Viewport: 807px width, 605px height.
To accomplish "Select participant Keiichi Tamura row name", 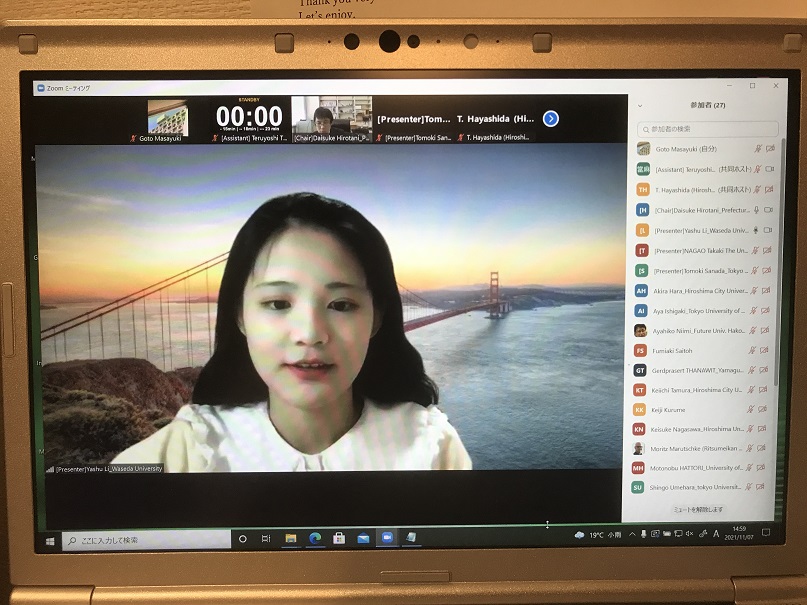I will [697, 390].
